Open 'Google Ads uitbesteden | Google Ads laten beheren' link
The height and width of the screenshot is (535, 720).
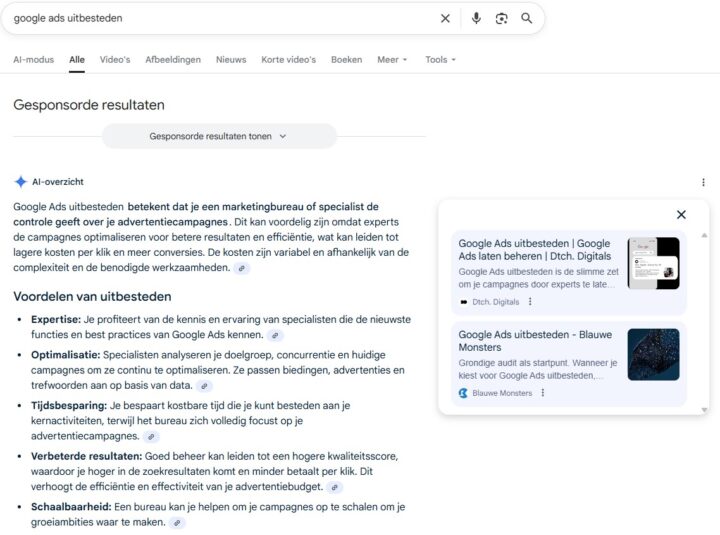coord(535,250)
